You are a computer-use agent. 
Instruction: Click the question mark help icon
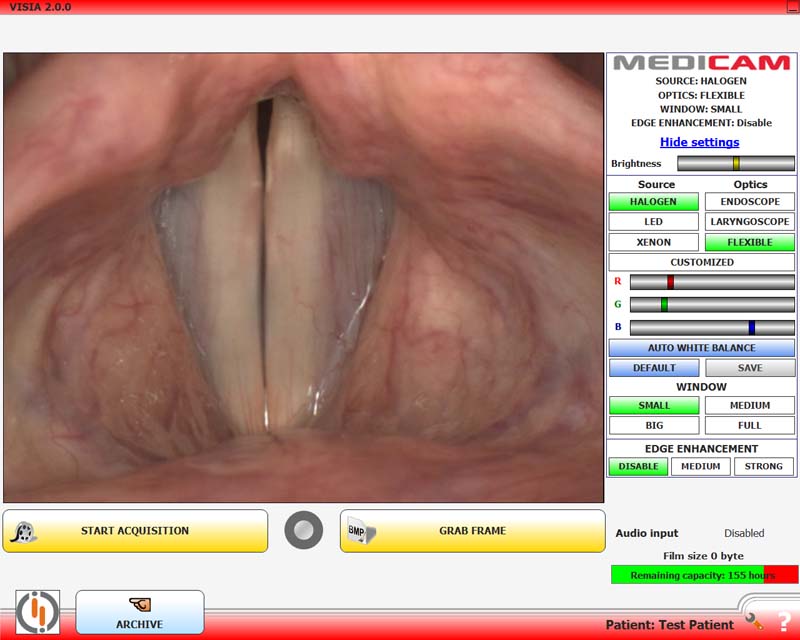click(784, 622)
